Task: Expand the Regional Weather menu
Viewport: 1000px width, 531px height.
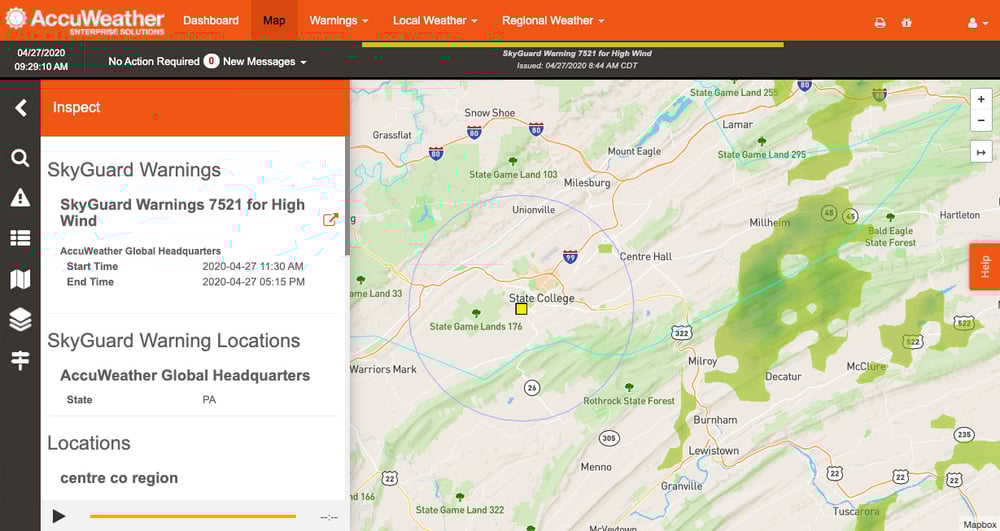Action: (x=553, y=20)
